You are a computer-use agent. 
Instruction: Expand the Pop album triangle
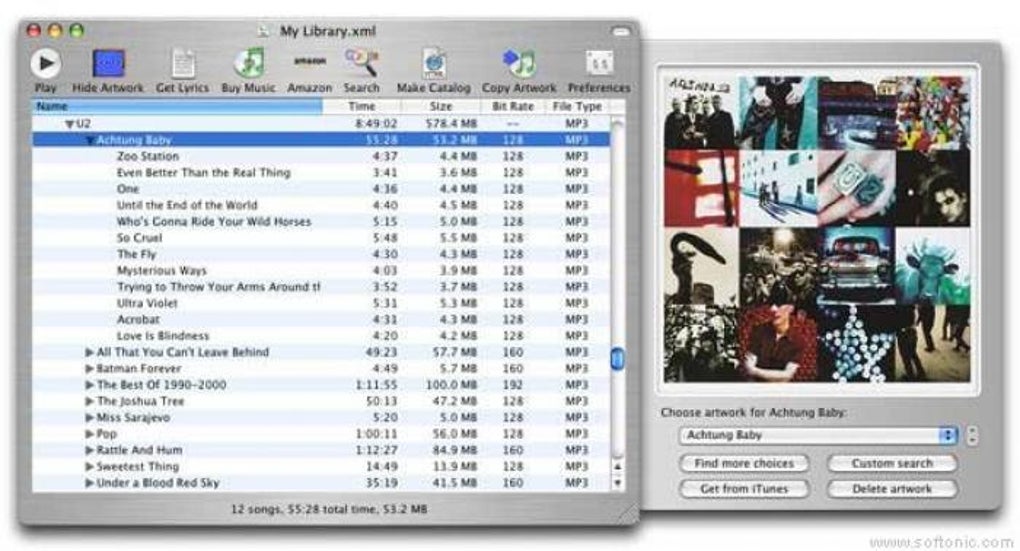tap(90, 434)
